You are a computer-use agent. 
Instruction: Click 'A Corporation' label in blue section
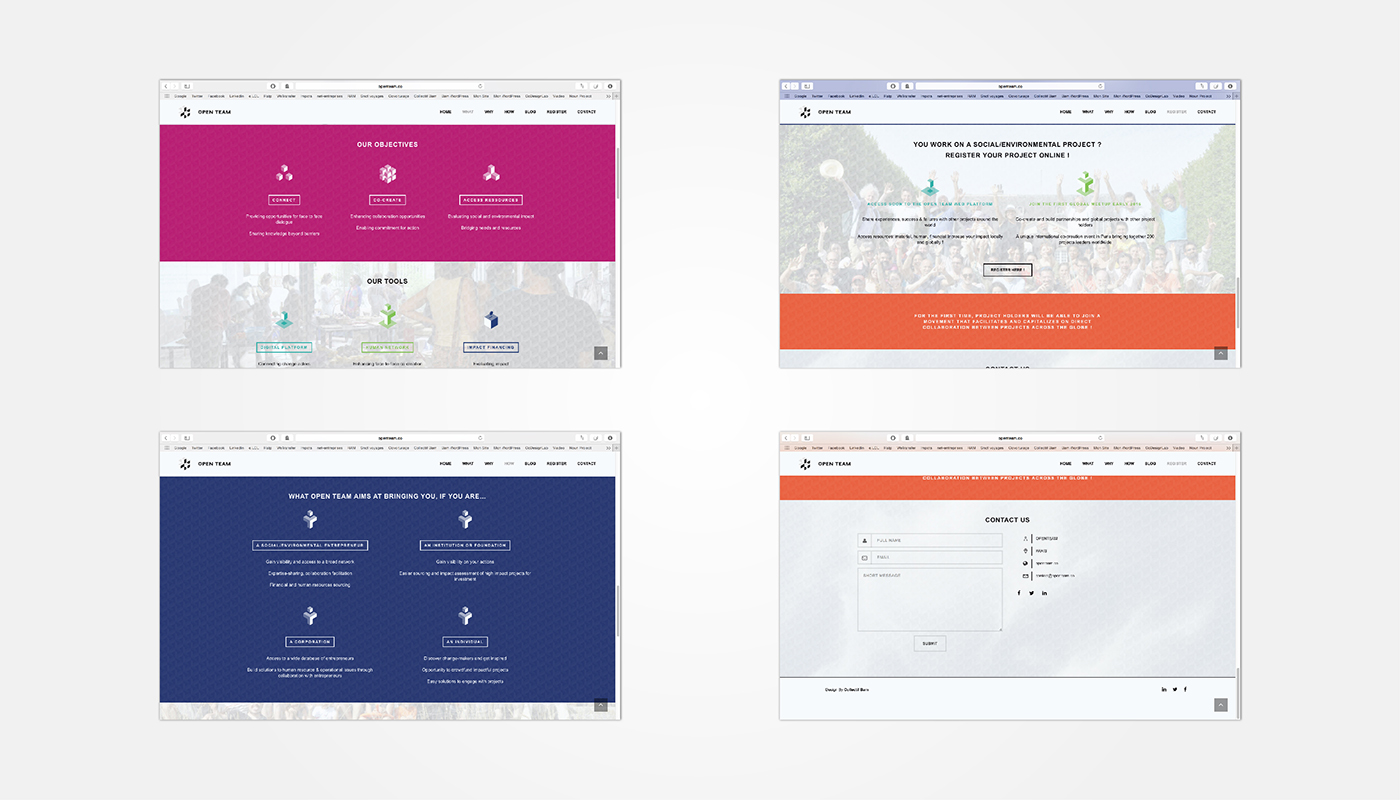(x=310, y=642)
